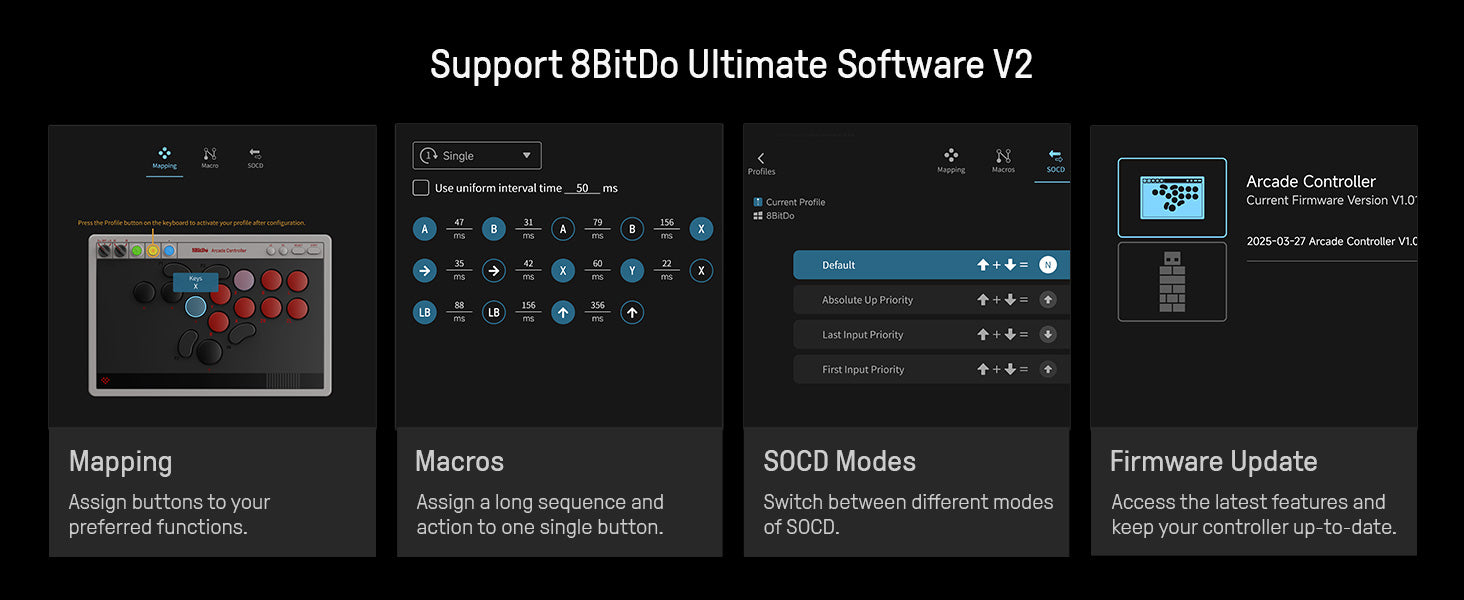Screen dimensions: 1464x600
Task: Select the filled right-arrow macro step
Action: (x=425, y=270)
